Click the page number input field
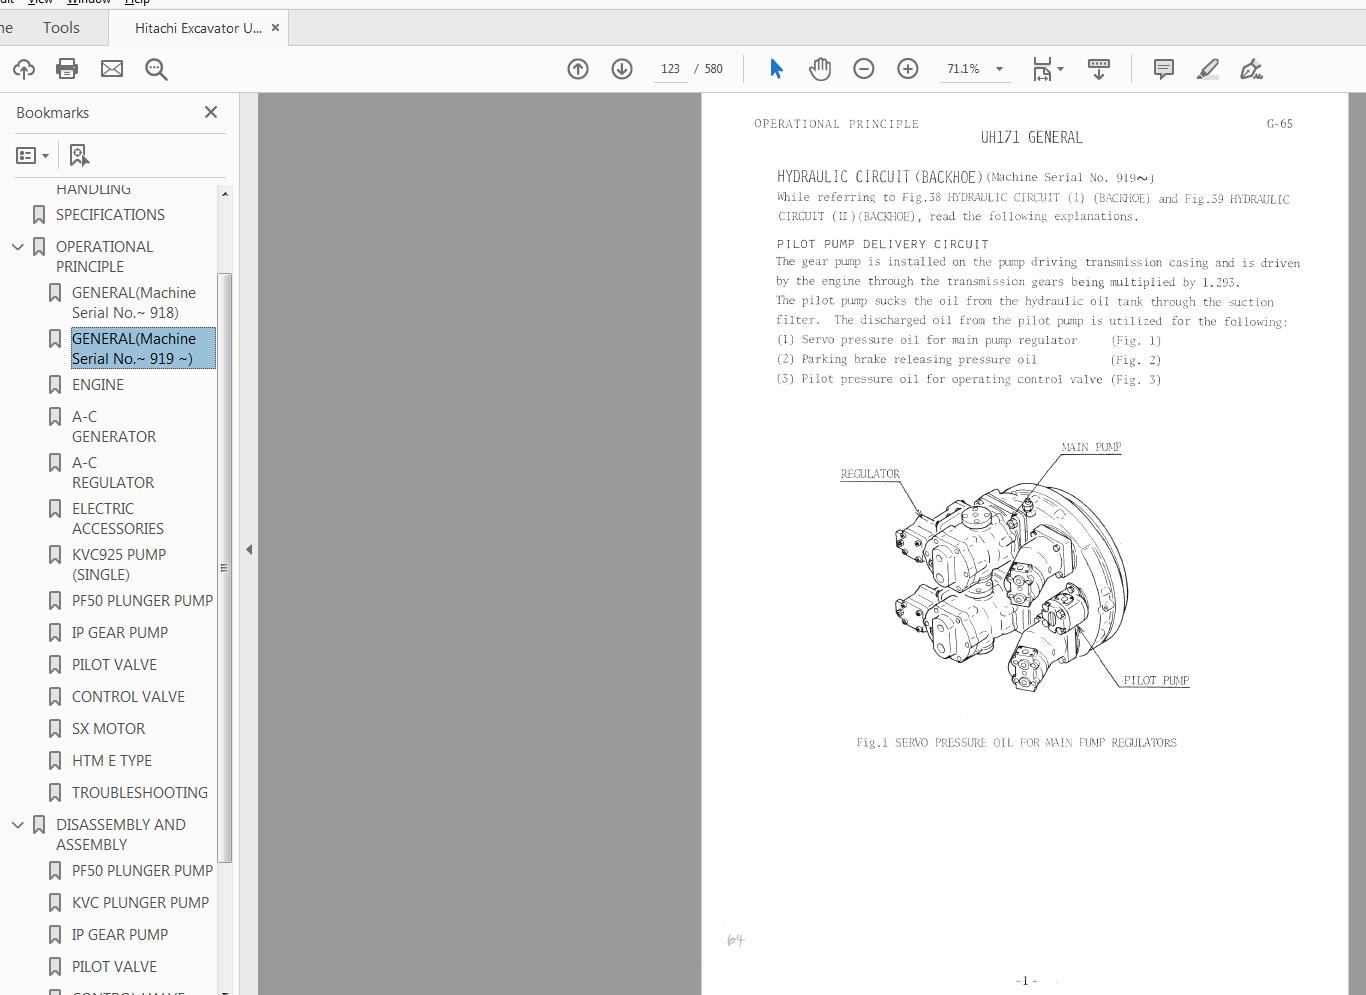 [x=670, y=69]
